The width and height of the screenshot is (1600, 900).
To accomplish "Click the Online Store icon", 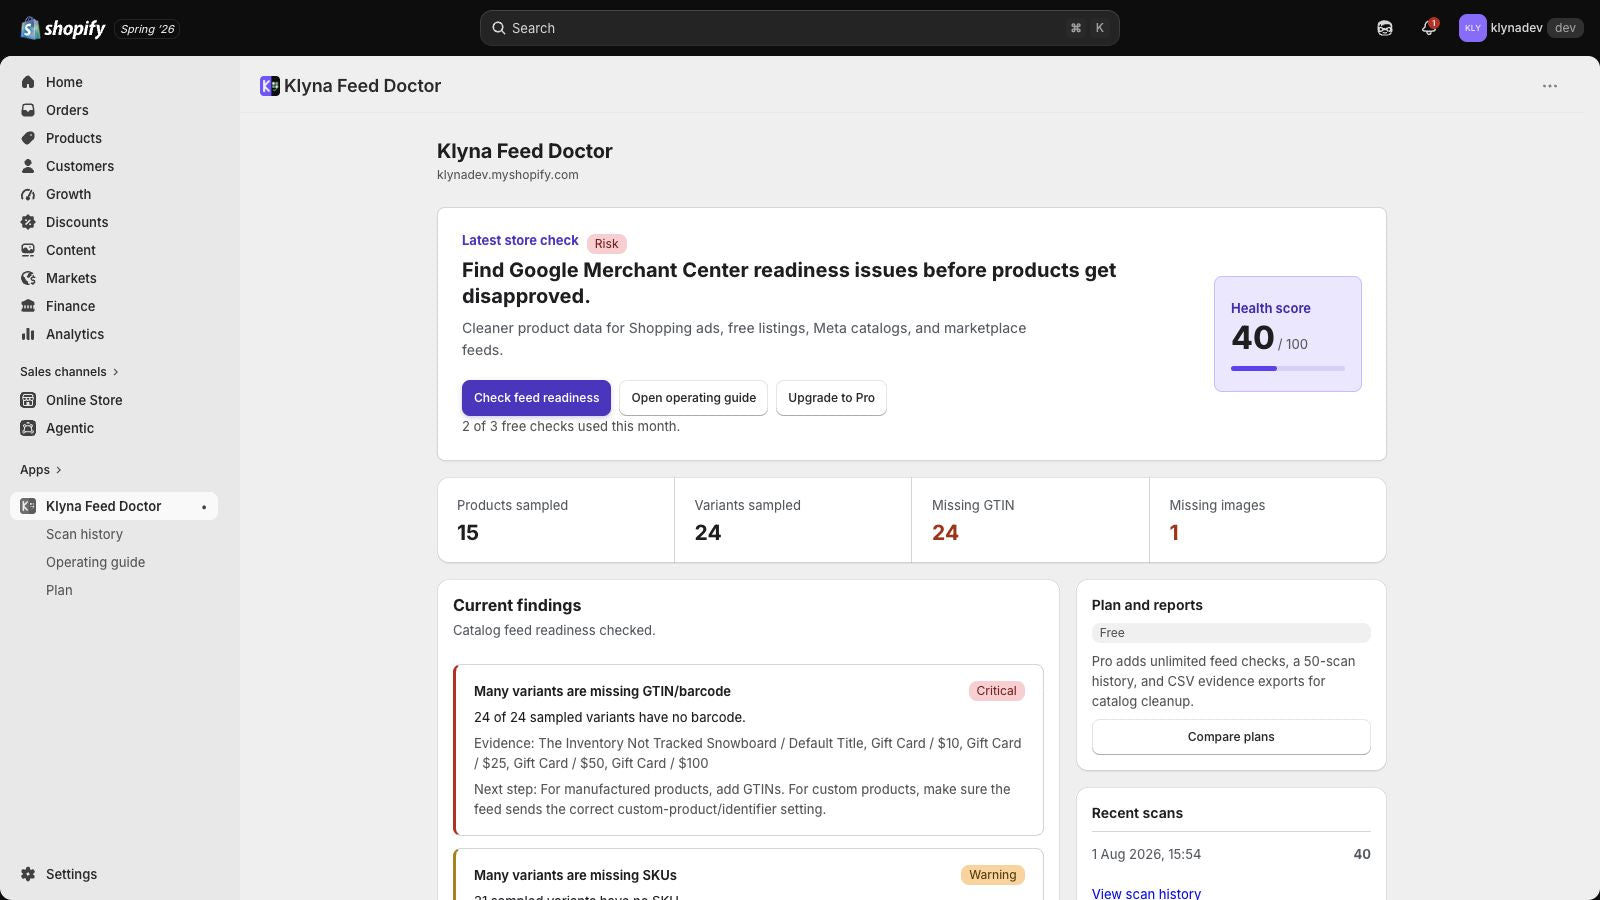I will point(28,400).
